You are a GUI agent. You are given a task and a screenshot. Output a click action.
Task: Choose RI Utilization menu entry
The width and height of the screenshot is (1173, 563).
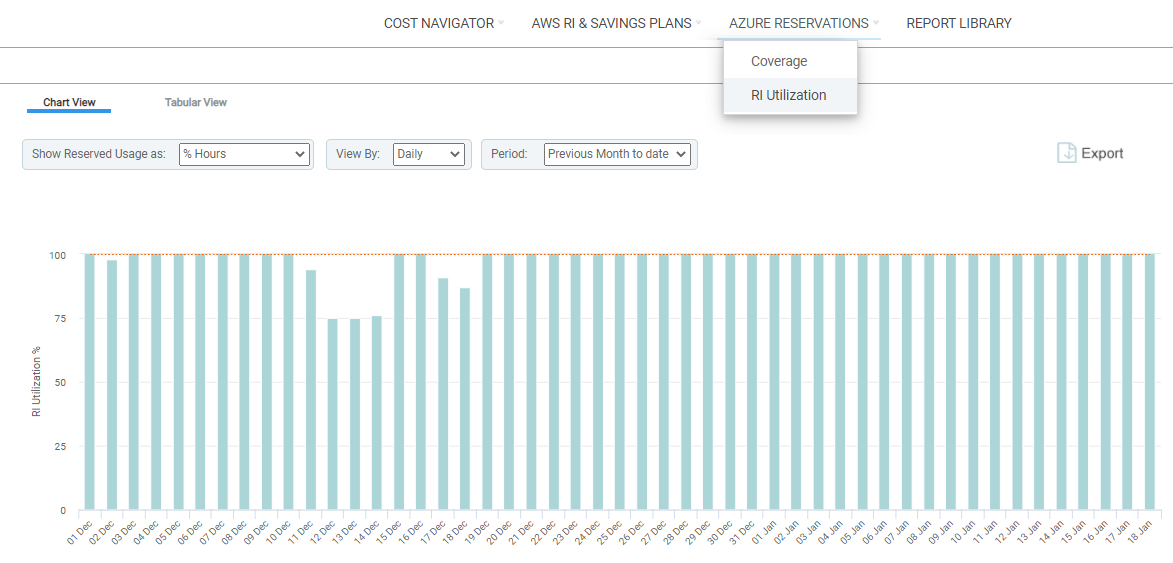789,96
